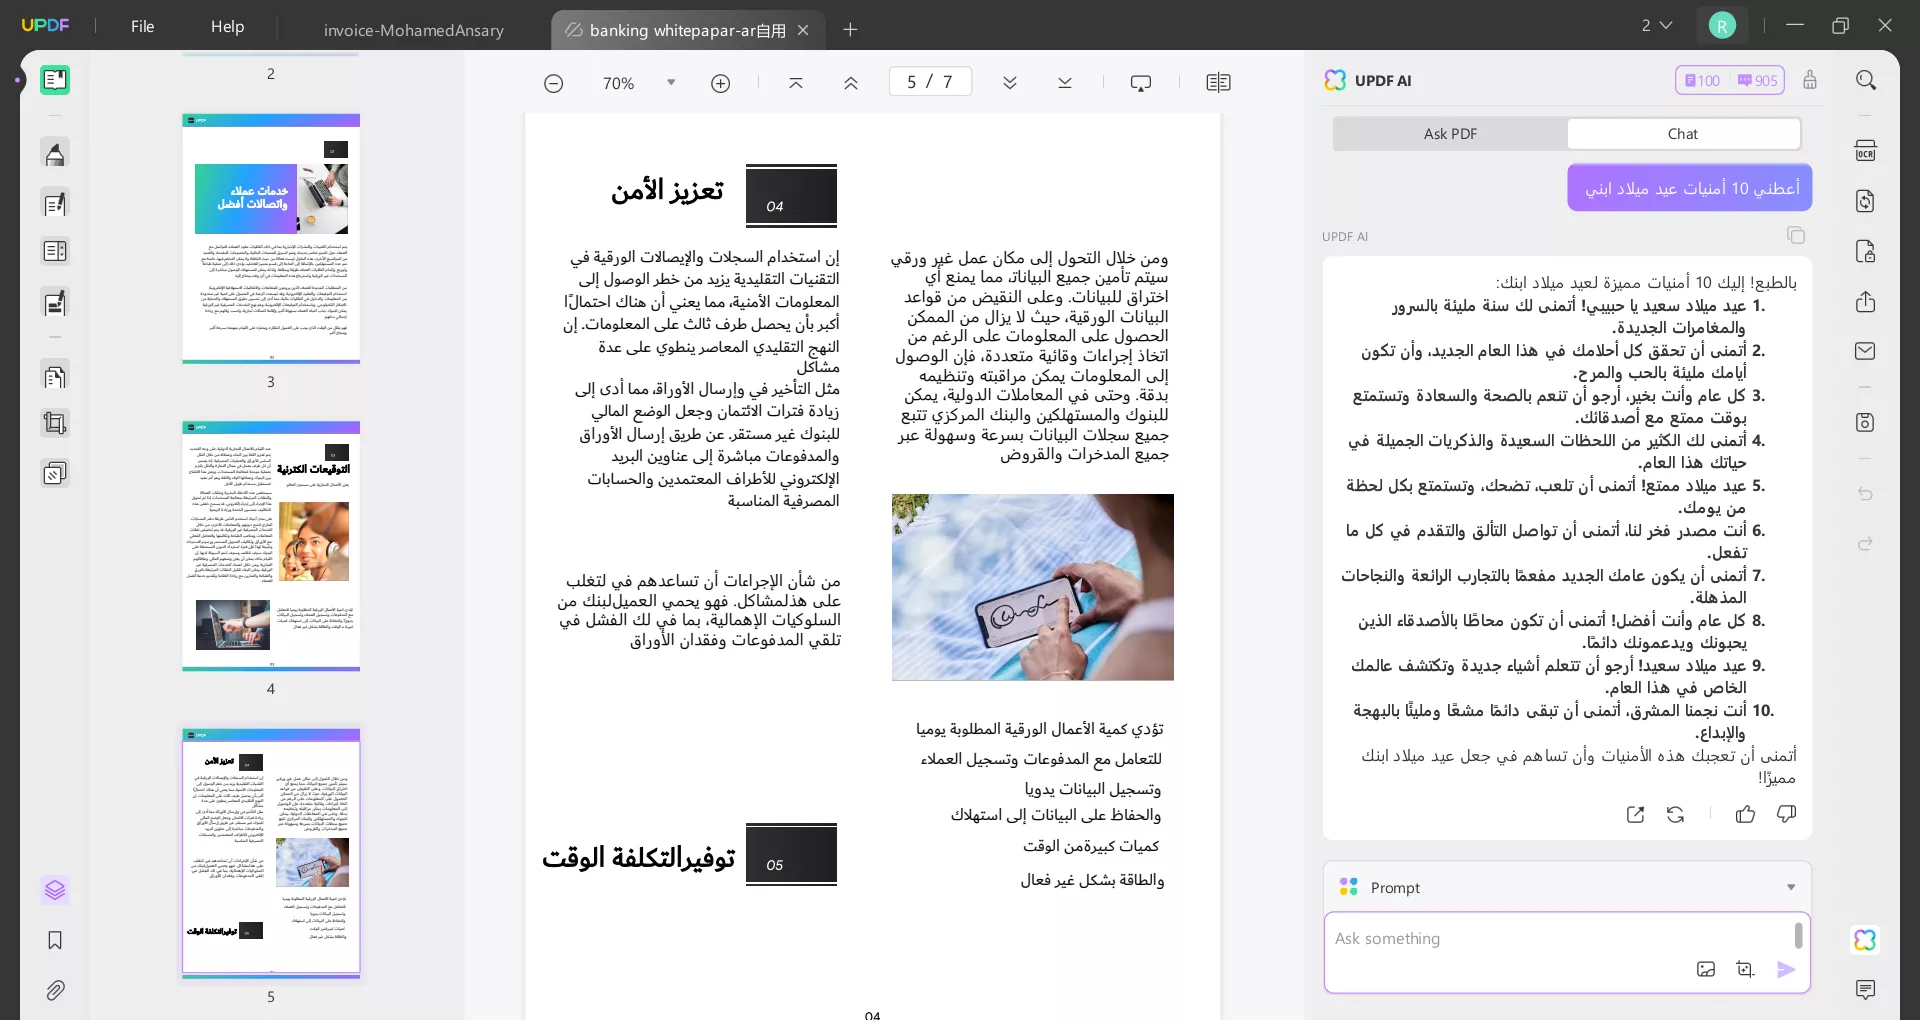Regenerate the AI response

click(1674, 815)
